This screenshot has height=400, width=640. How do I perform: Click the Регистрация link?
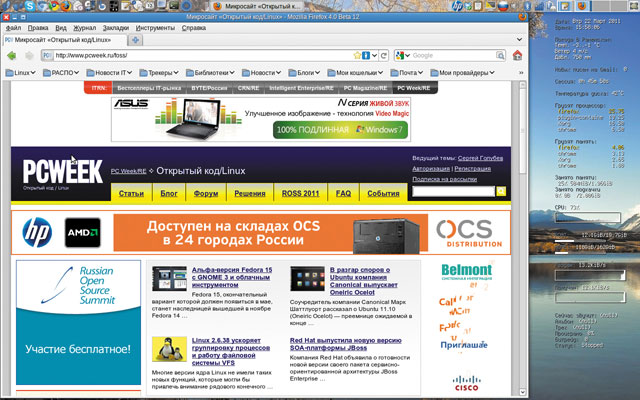(472, 169)
